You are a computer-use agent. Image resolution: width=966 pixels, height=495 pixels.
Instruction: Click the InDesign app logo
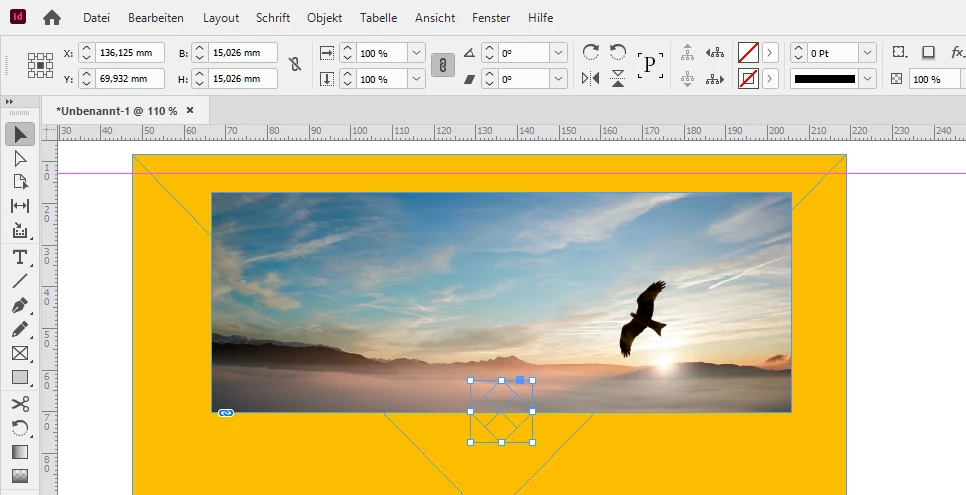coord(18,17)
